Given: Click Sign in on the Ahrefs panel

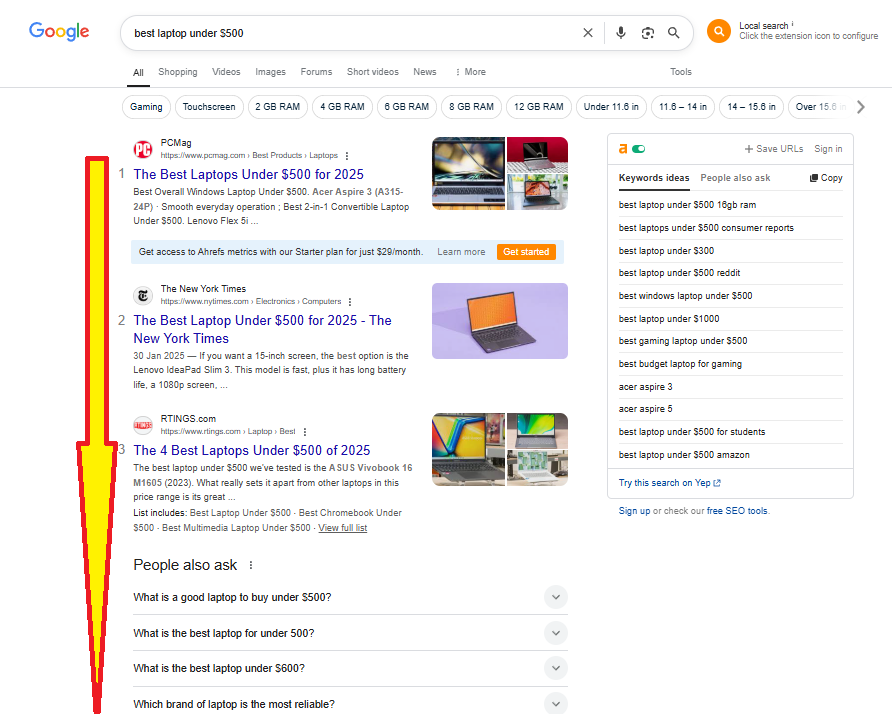Looking at the screenshot, I should (828, 148).
